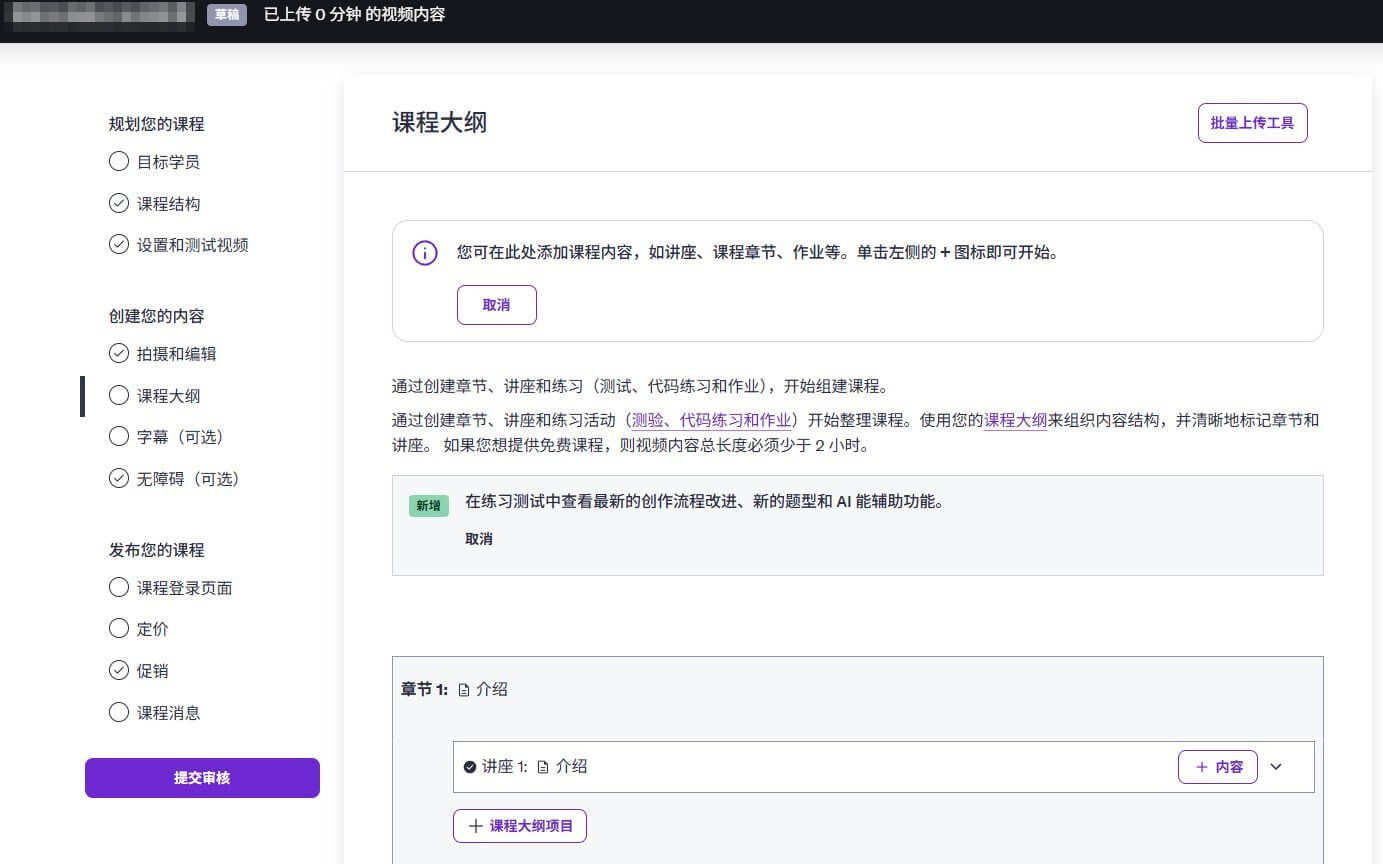Follow the 测验、代码练习和作业 link

click(711, 421)
